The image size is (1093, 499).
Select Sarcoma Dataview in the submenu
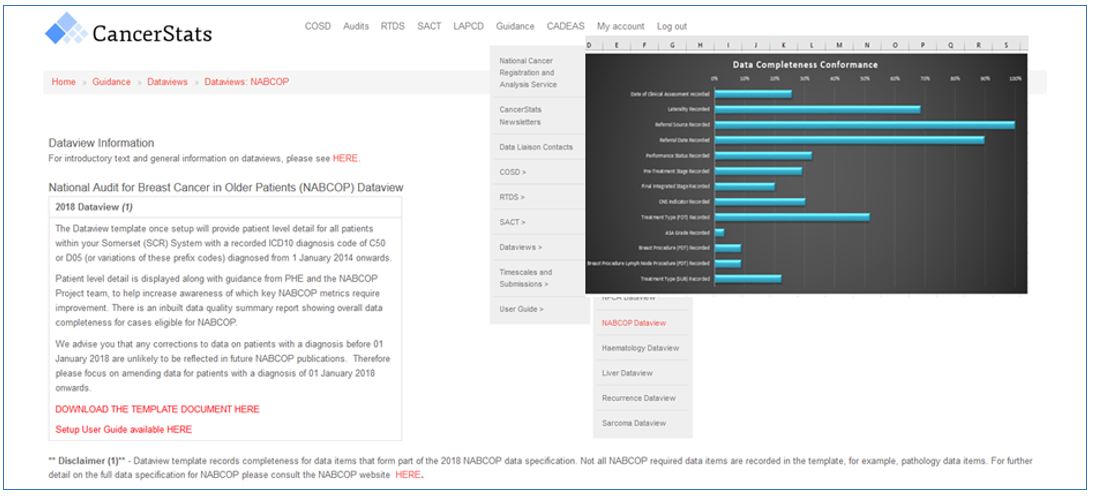pyautogui.click(x=634, y=423)
